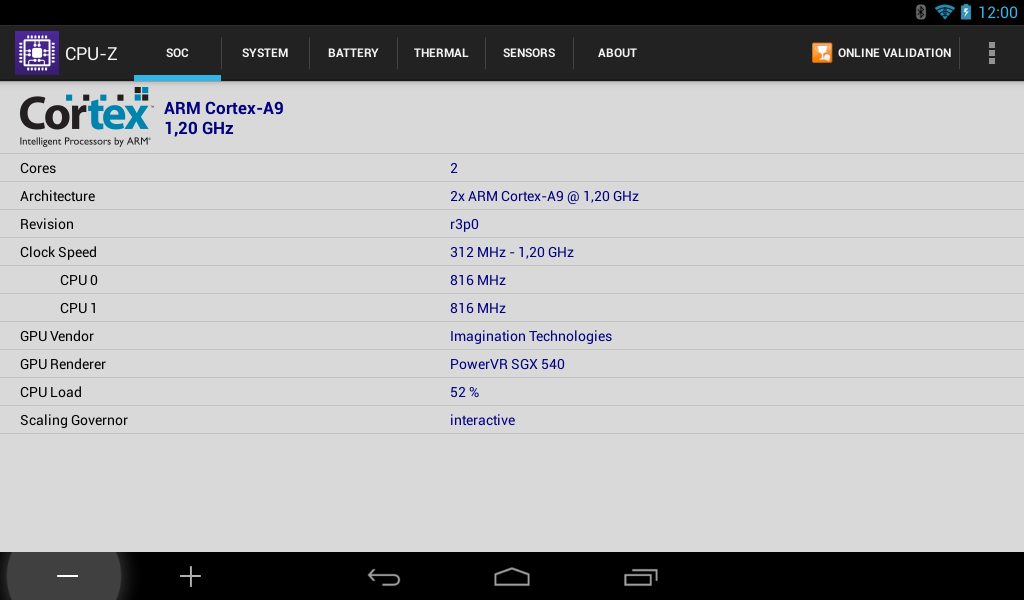Click the 1,20 GHz heading text
The width and height of the screenshot is (1024, 600).
[x=199, y=129]
